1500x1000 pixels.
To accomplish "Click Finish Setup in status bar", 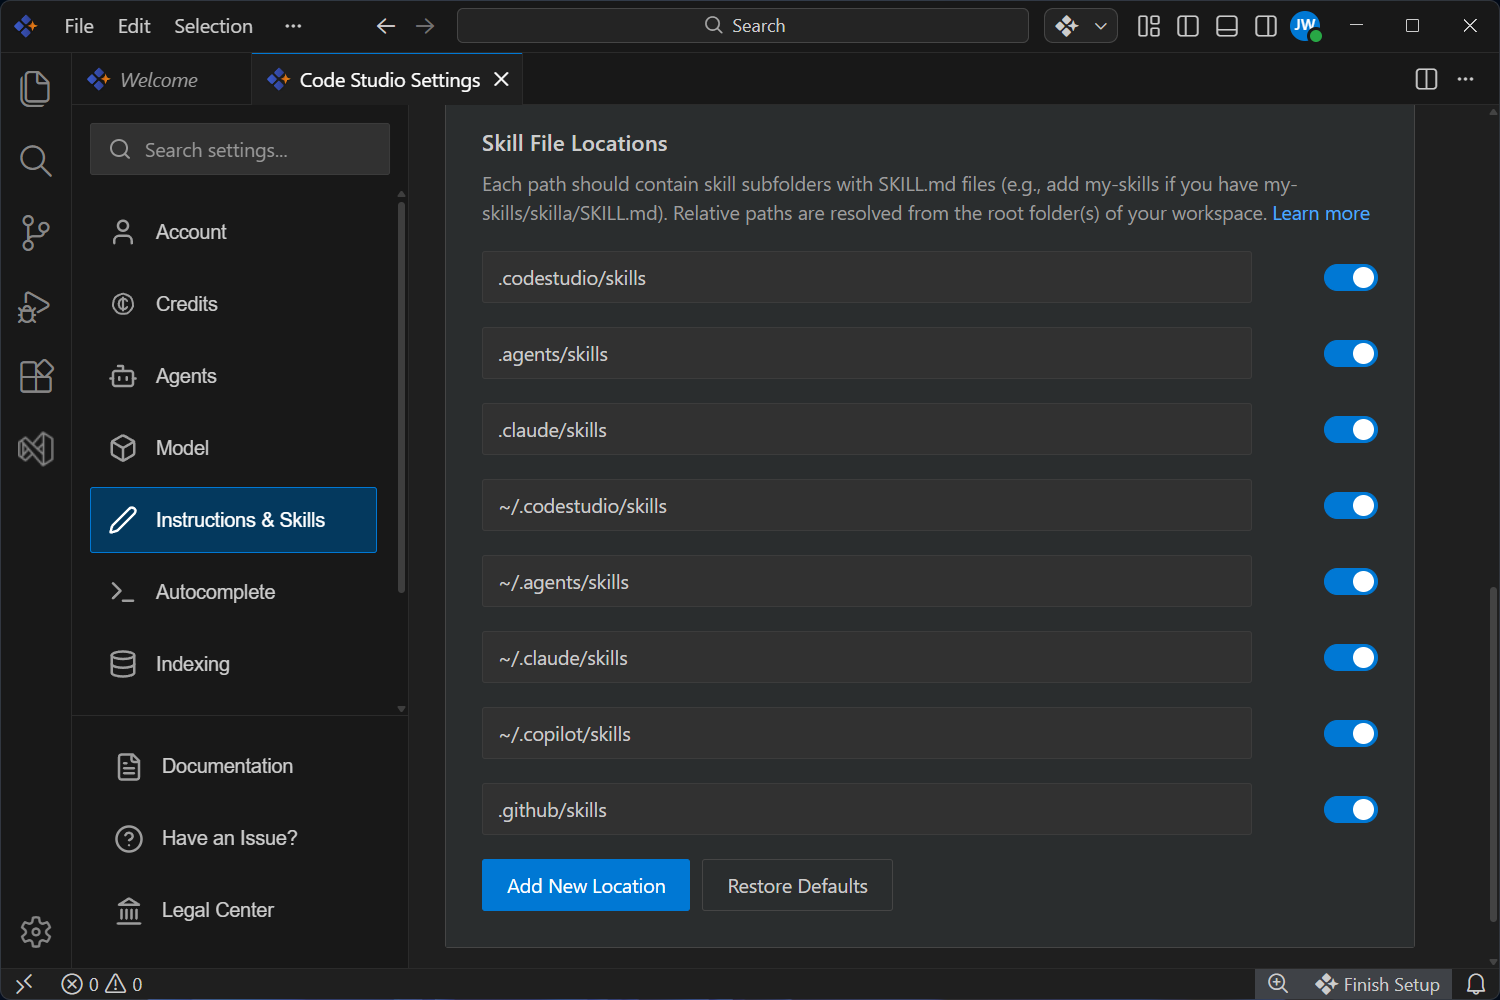I will pos(1377,984).
